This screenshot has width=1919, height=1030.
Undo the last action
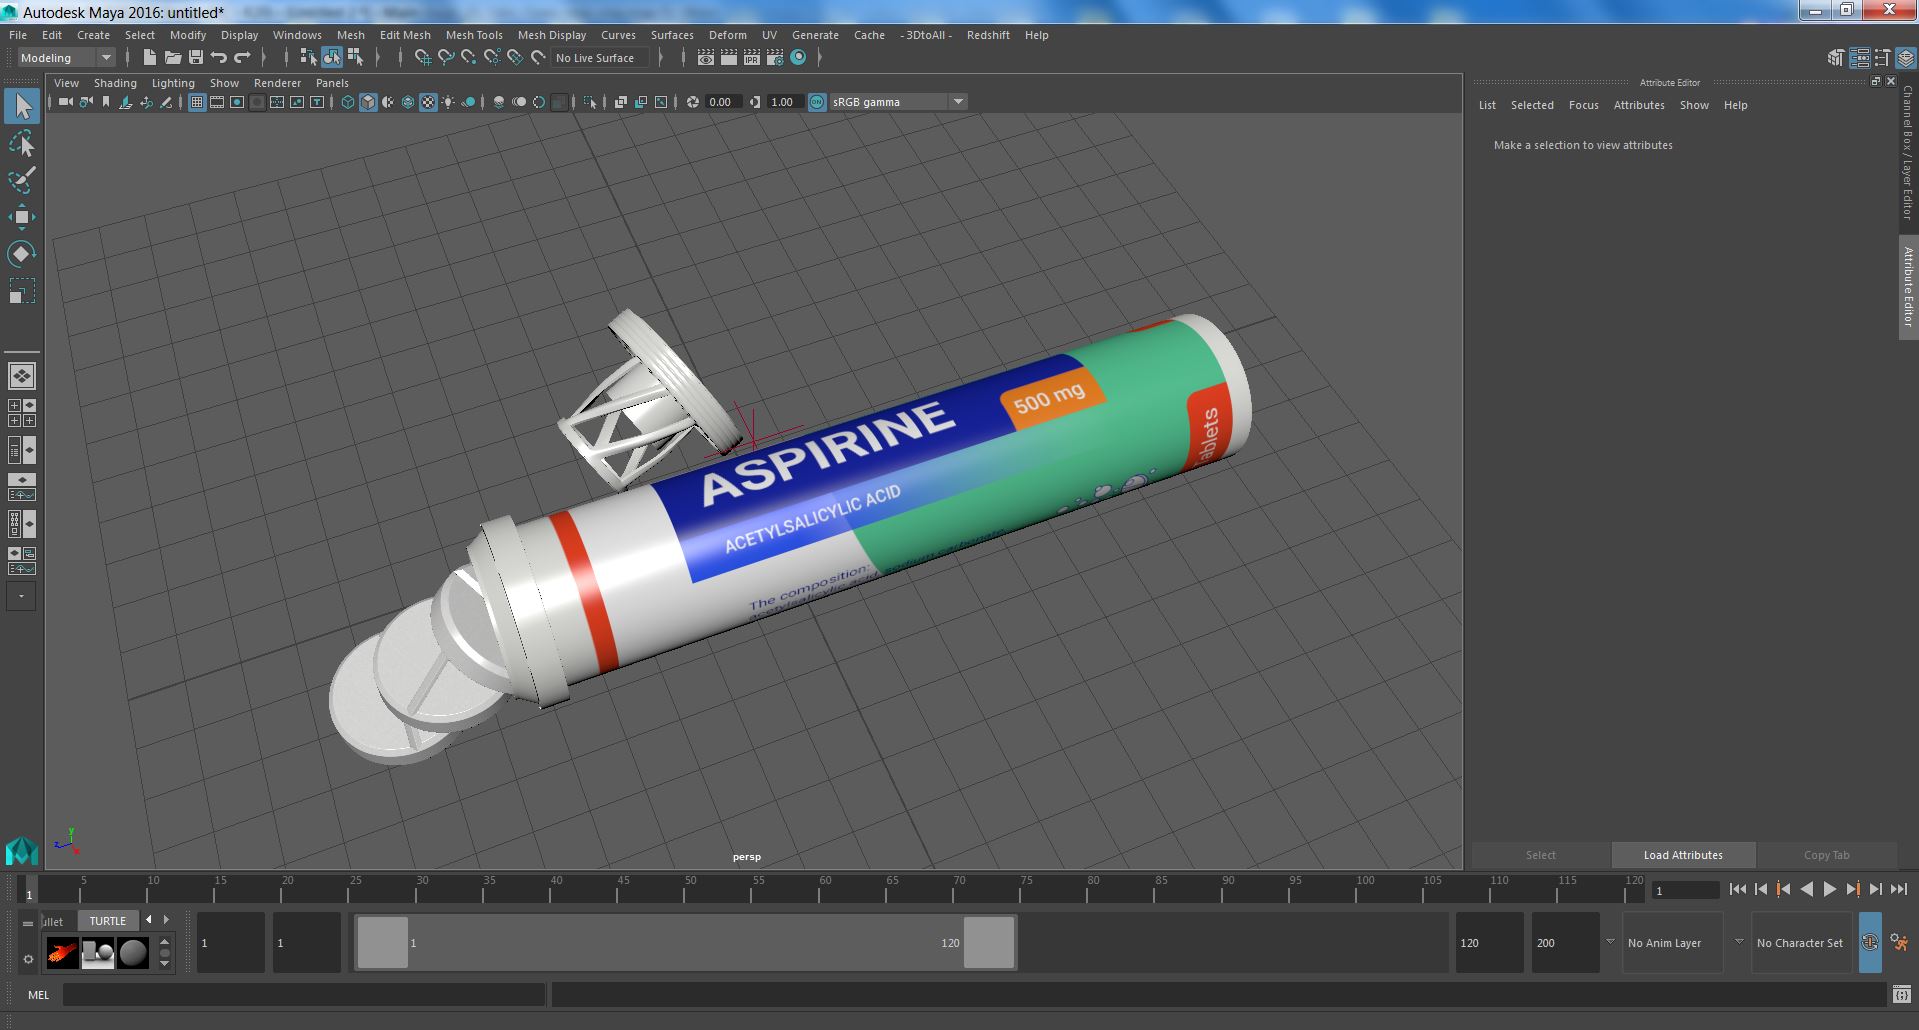pos(218,57)
